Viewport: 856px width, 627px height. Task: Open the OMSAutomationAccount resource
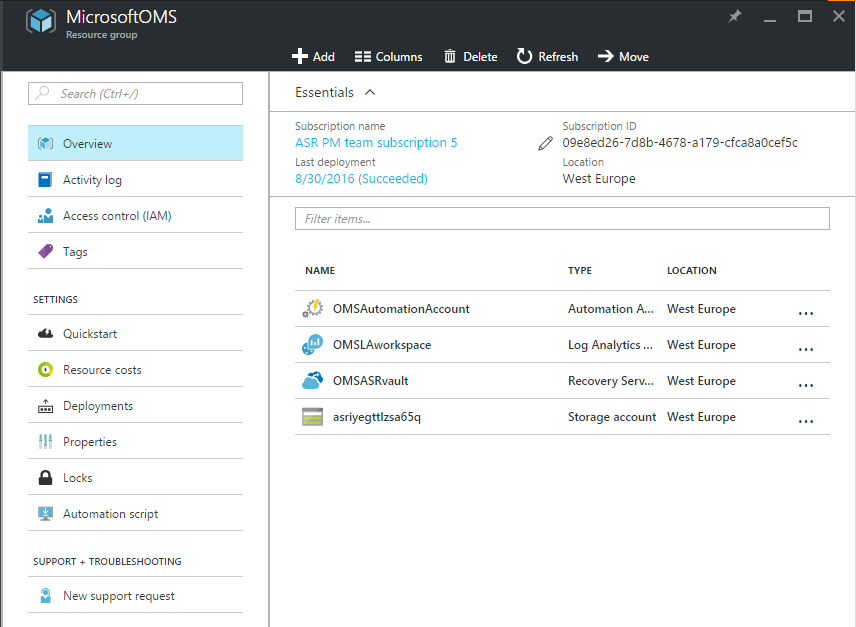tap(401, 309)
